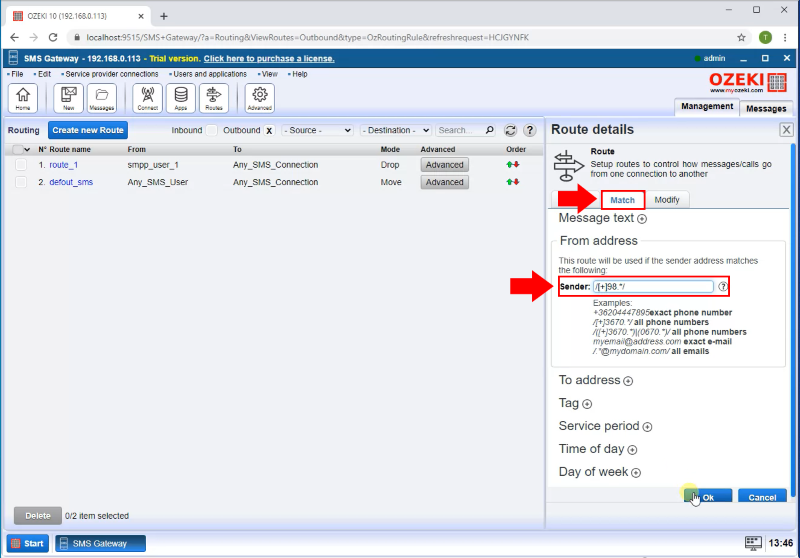
Task: Confirm route with Ok button
Action: [708, 496]
